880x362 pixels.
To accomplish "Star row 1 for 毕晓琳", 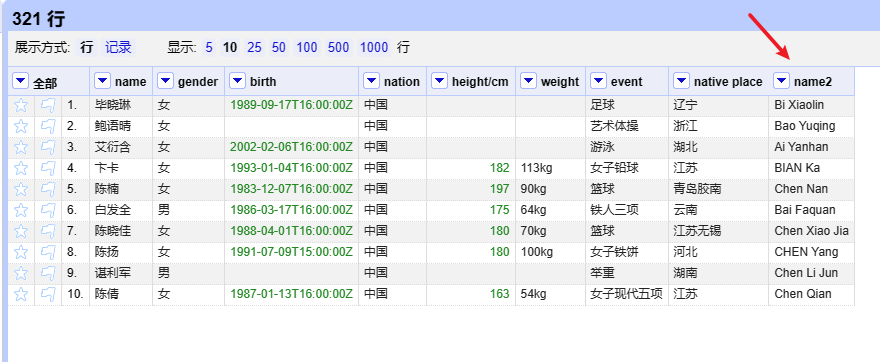I will 21,105.
